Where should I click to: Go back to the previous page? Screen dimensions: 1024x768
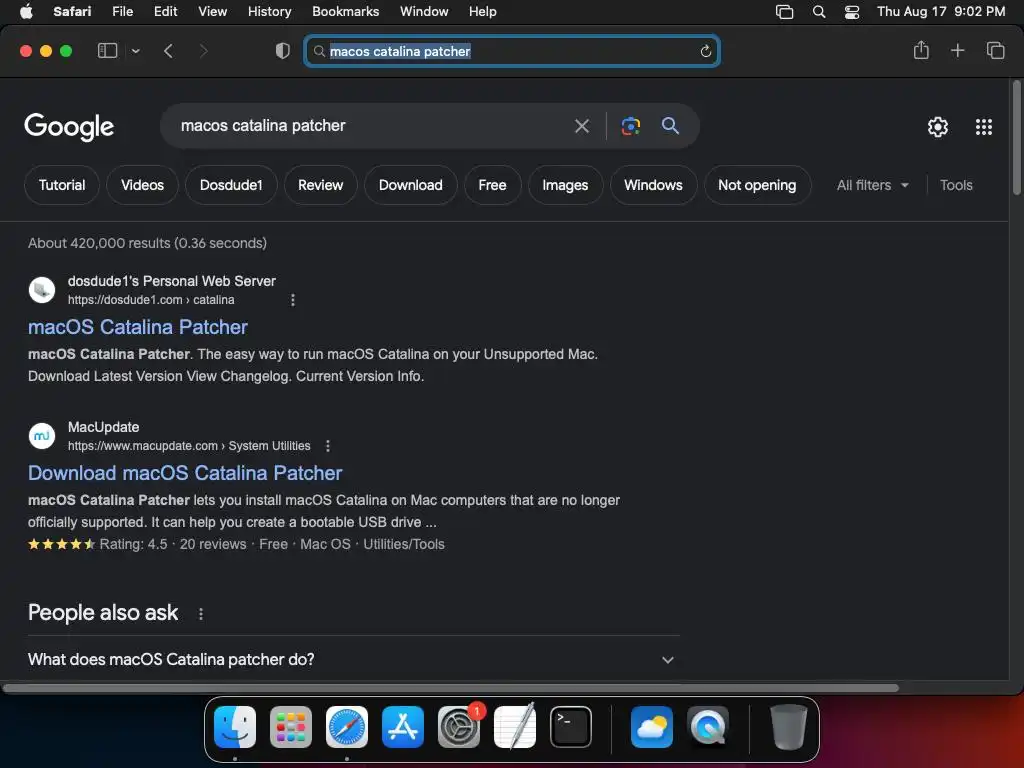tap(168, 51)
